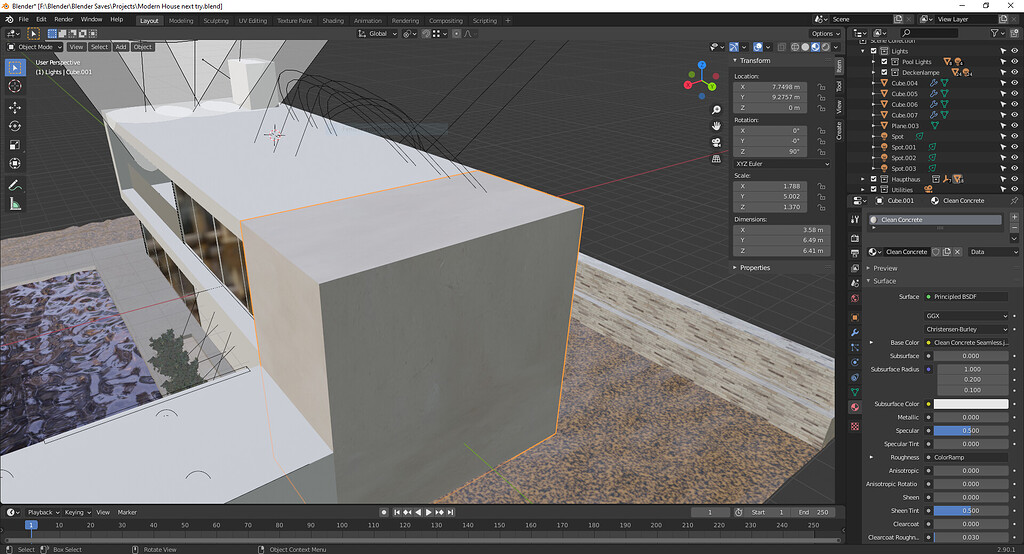Hide Cube.004 with its eye icon
1024x554 pixels.
1014,83
